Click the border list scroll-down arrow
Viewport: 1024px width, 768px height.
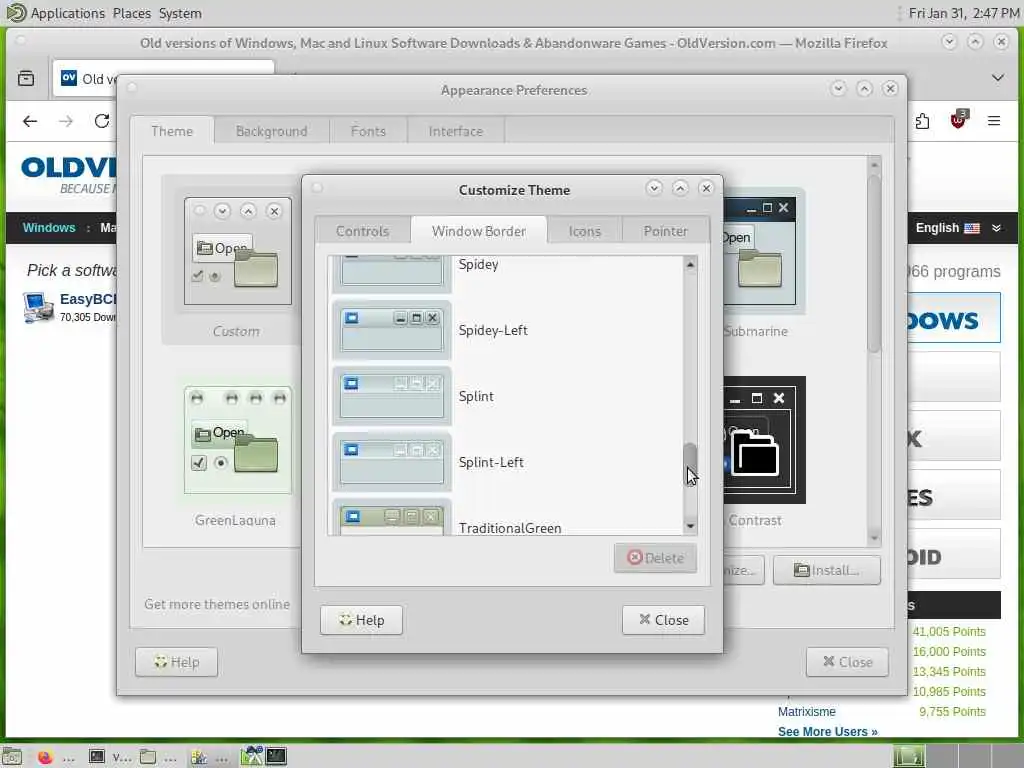click(x=690, y=526)
